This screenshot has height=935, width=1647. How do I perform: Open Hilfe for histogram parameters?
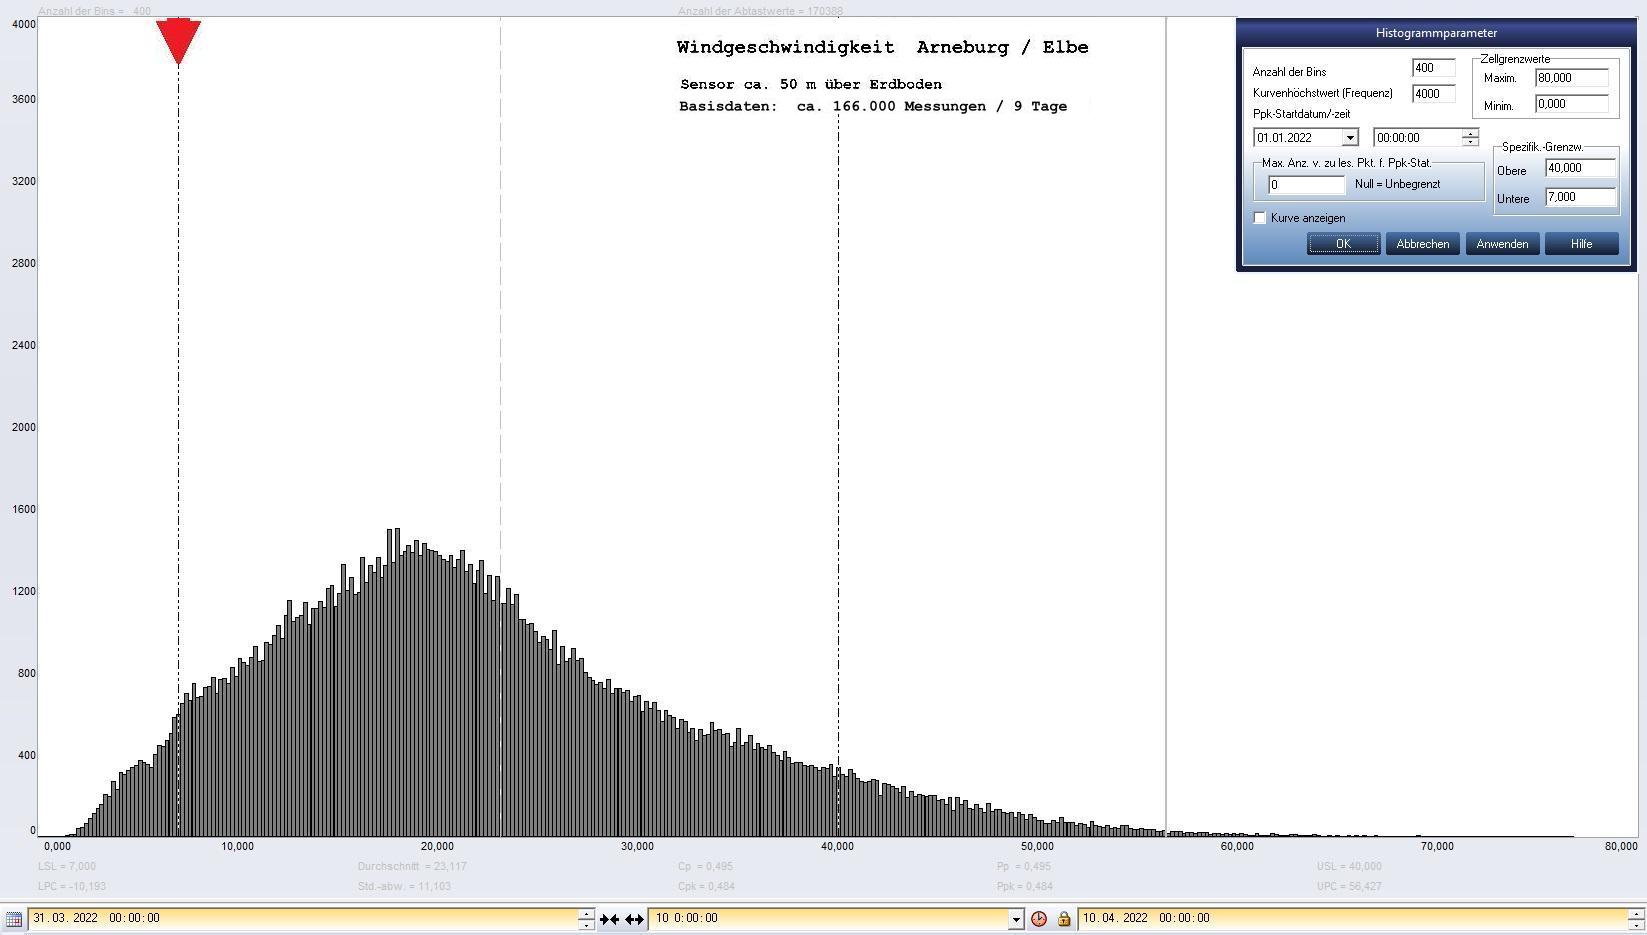pyautogui.click(x=1580, y=244)
